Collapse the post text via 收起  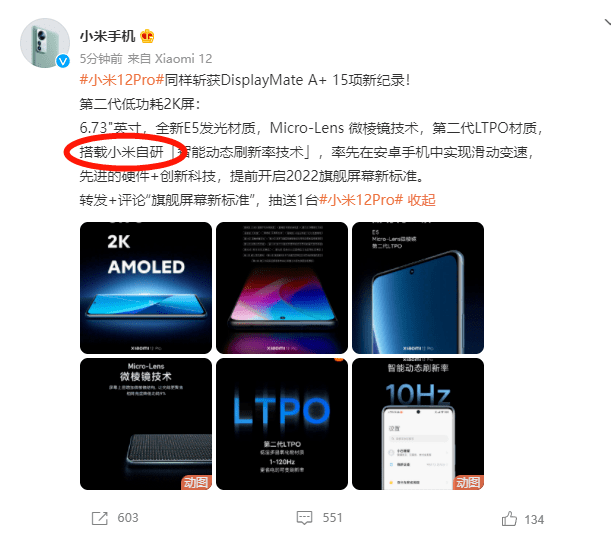coord(421,200)
